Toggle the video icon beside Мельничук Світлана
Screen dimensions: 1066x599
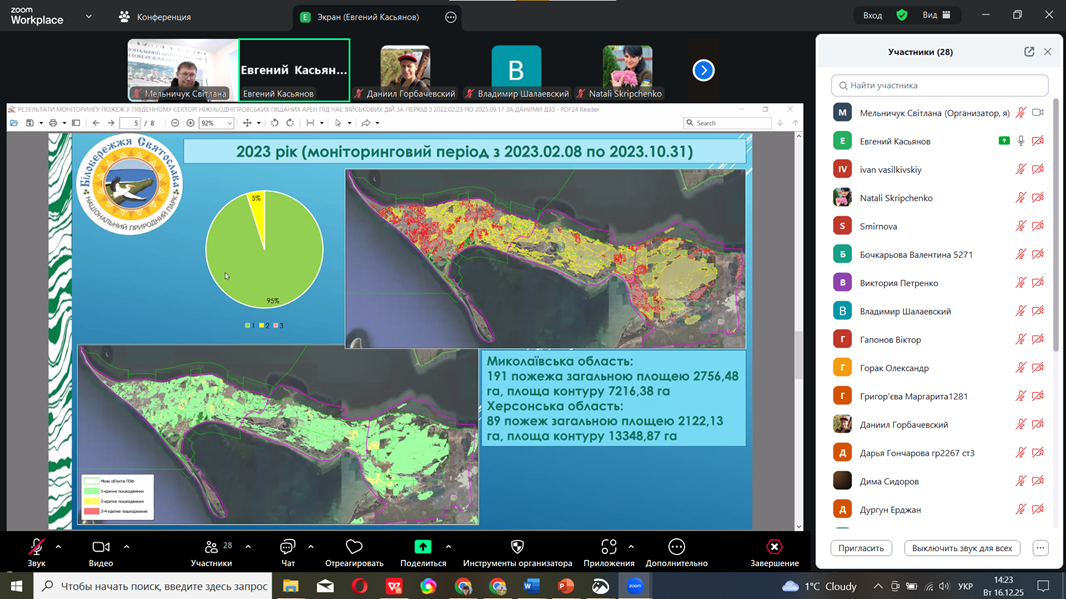click(1038, 113)
